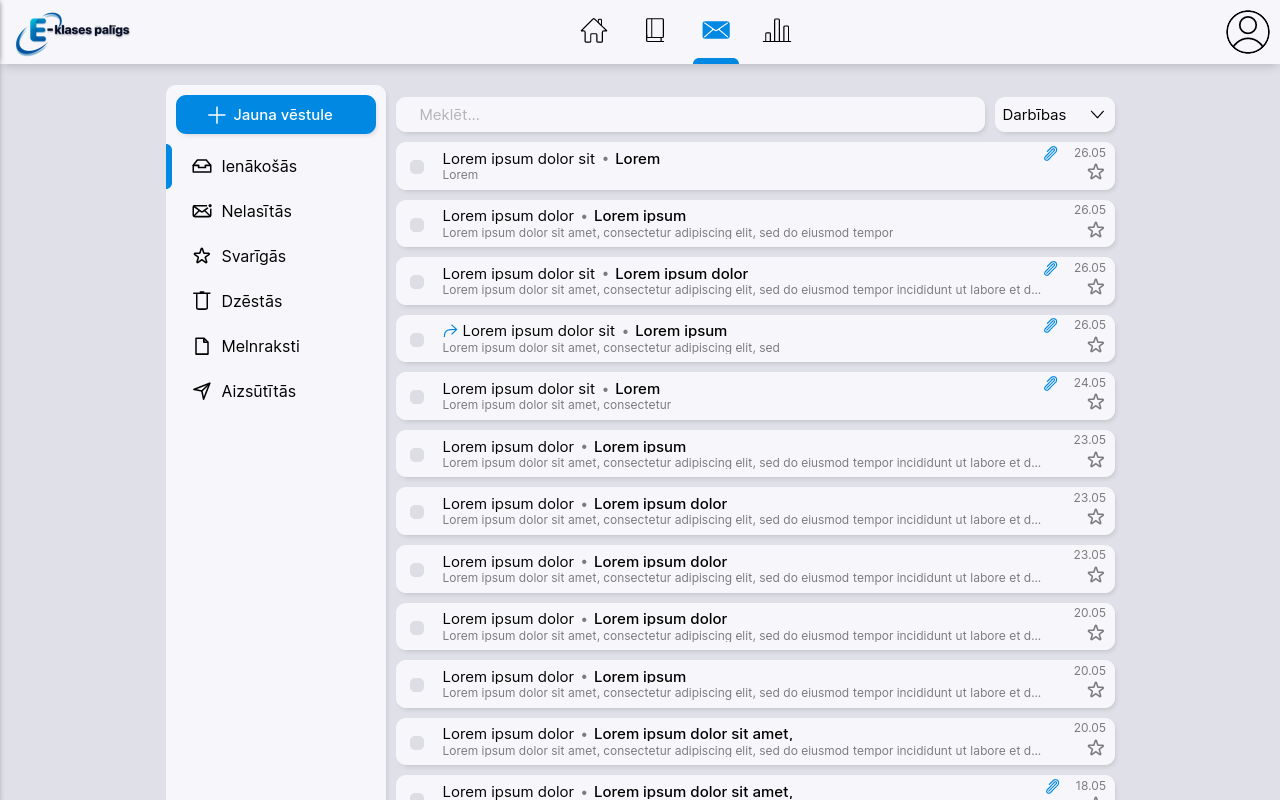Check the last 20.05 message checkbox

point(417,743)
